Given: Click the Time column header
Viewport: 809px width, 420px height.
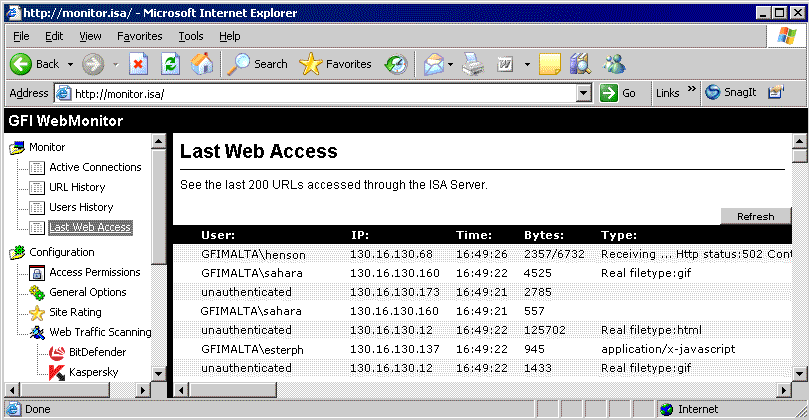Looking at the screenshot, I should tap(474, 235).
